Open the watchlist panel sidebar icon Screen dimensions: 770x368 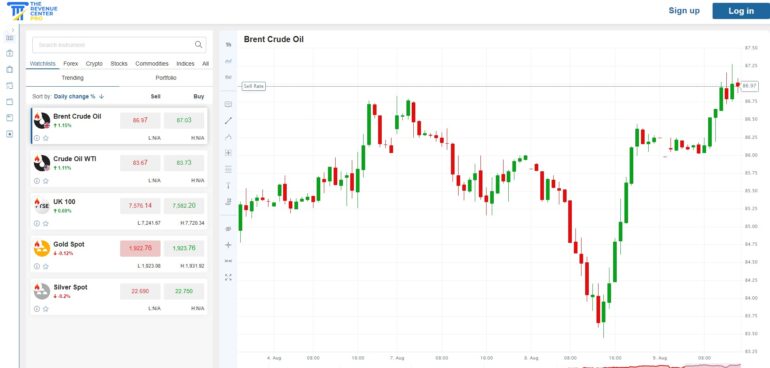pos(9,37)
